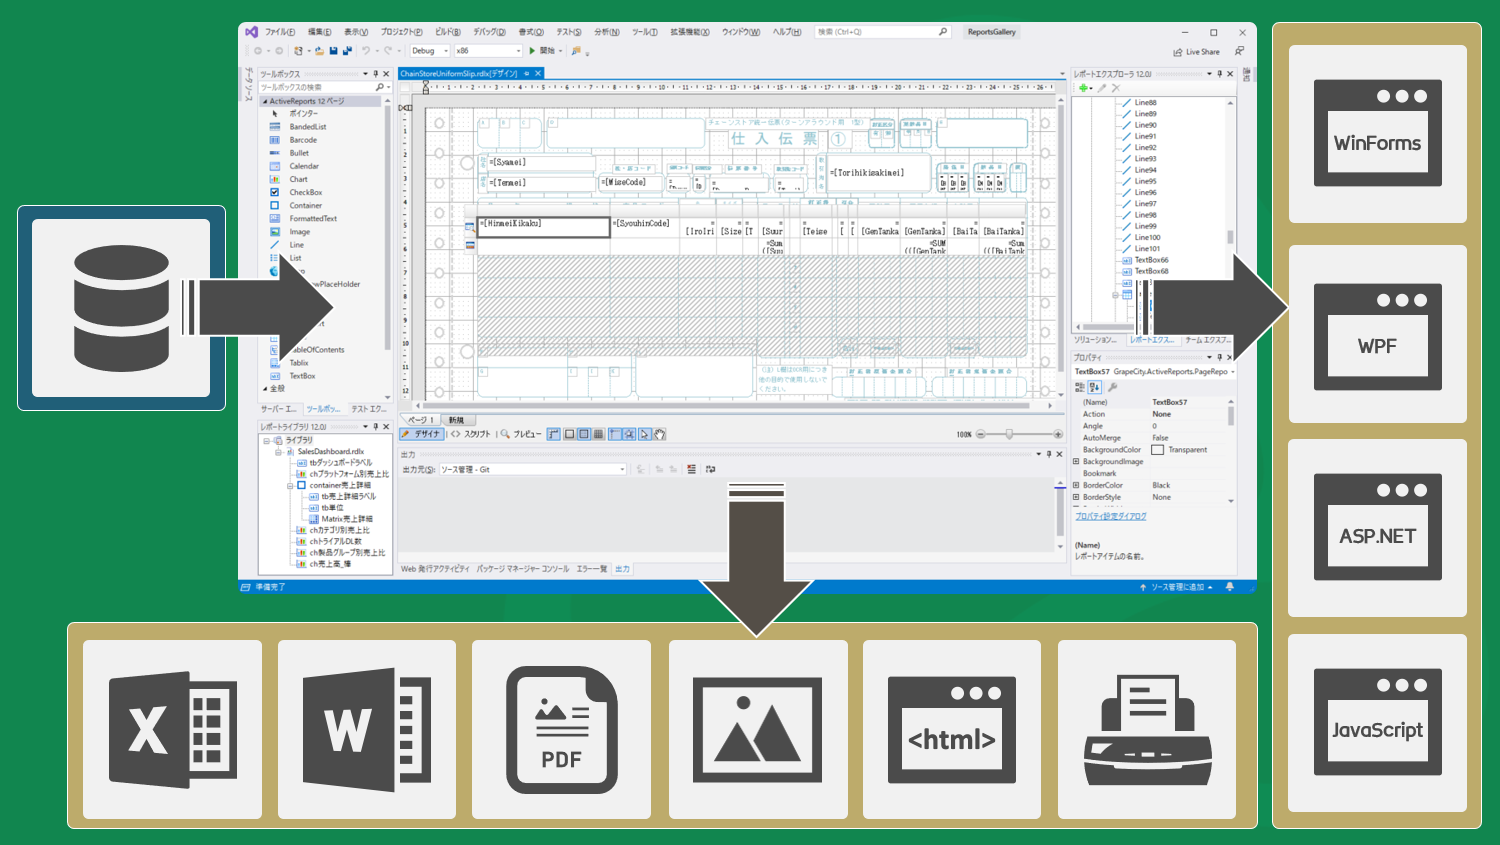
Task: Open the ファイル(F) menu
Action: pyautogui.click(x=280, y=32)
